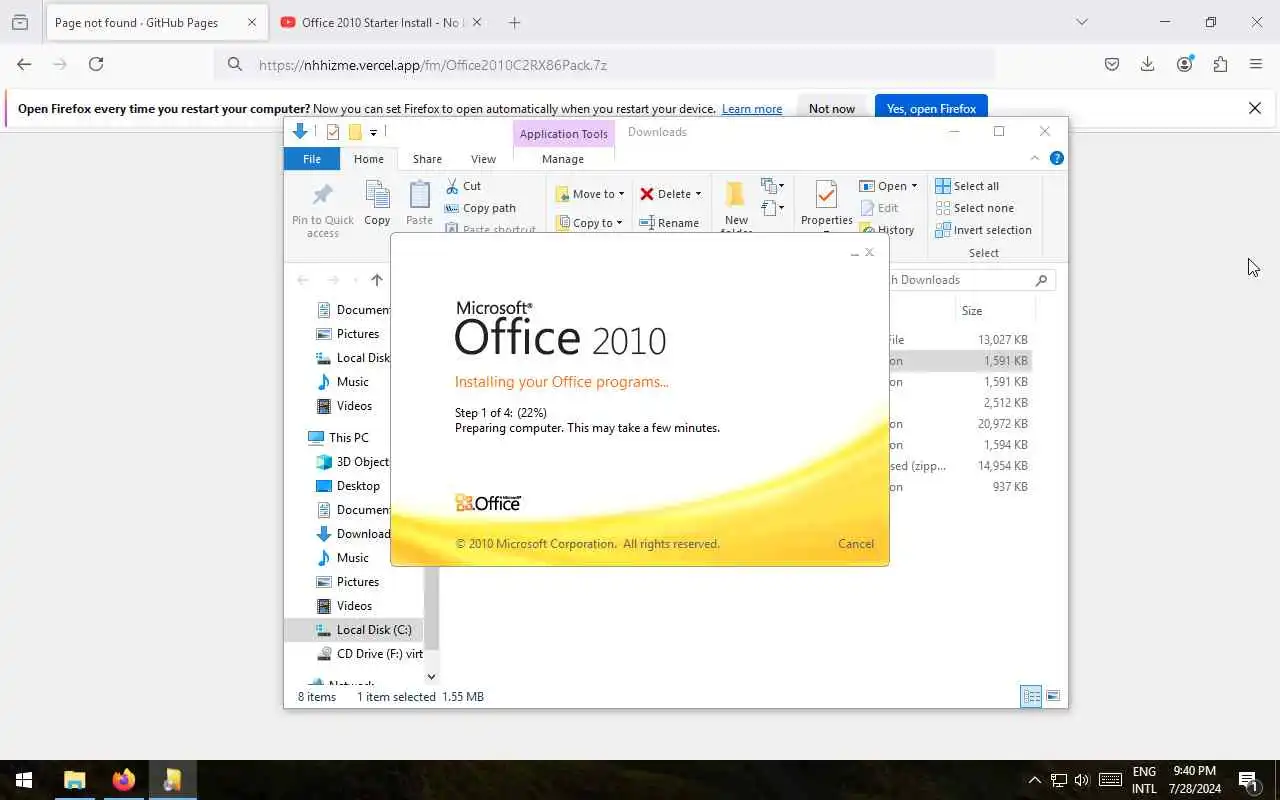Select Videos under This PC
Viewport: 1280px width, 800px height.
click(345, 606)
